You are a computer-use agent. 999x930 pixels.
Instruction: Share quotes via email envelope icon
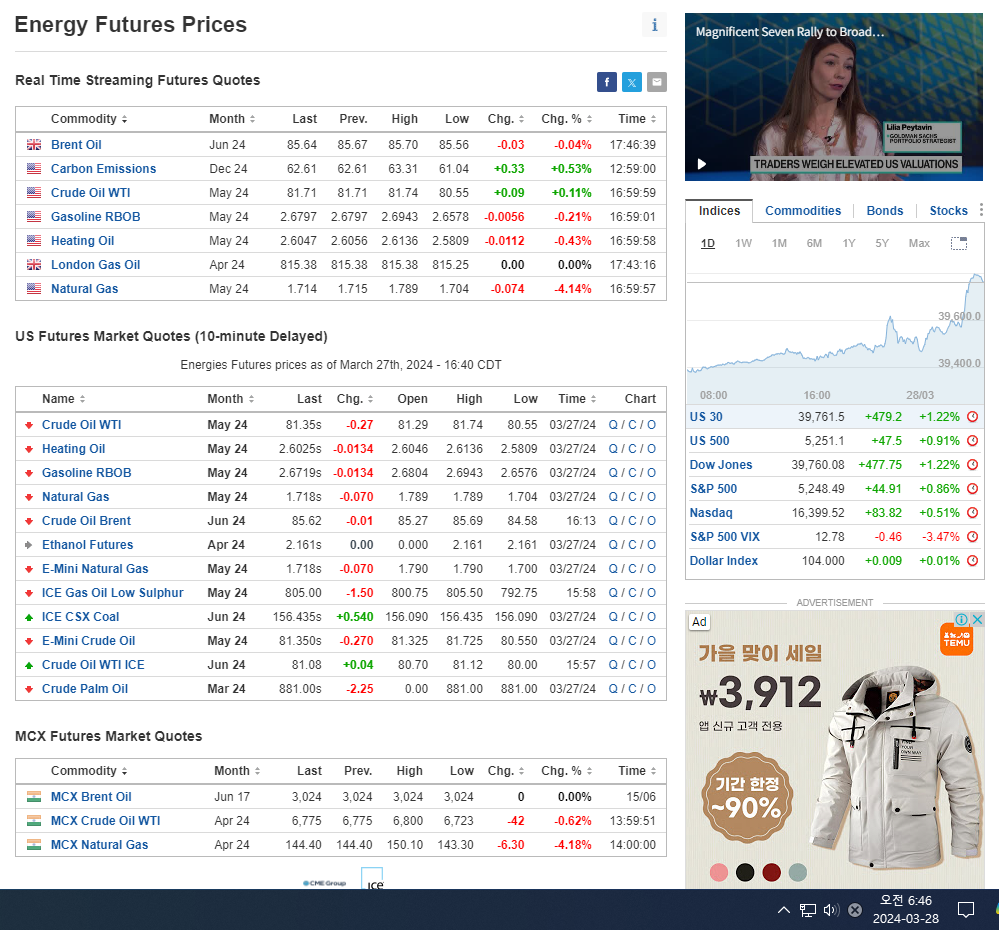pyautogui.click(x=657, y=82)
